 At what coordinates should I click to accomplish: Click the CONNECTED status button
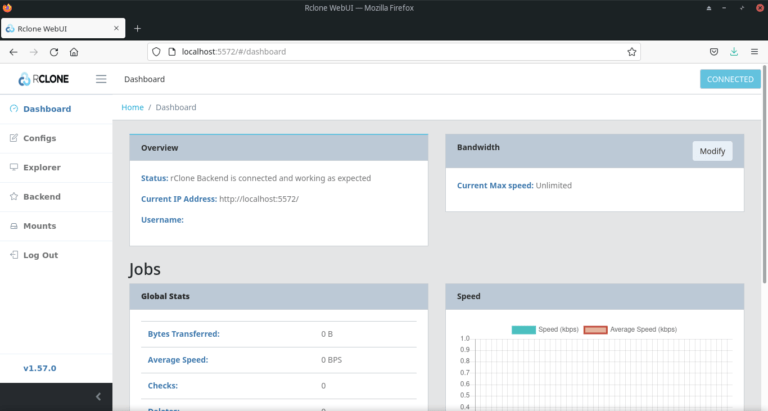coord(729,79)
